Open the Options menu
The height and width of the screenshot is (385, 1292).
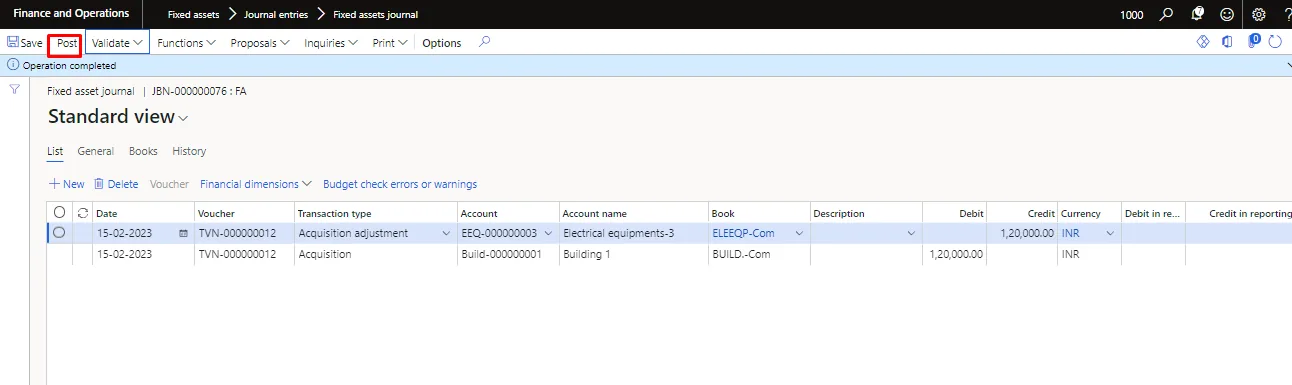pyautogui.click(x=442, y=43)
